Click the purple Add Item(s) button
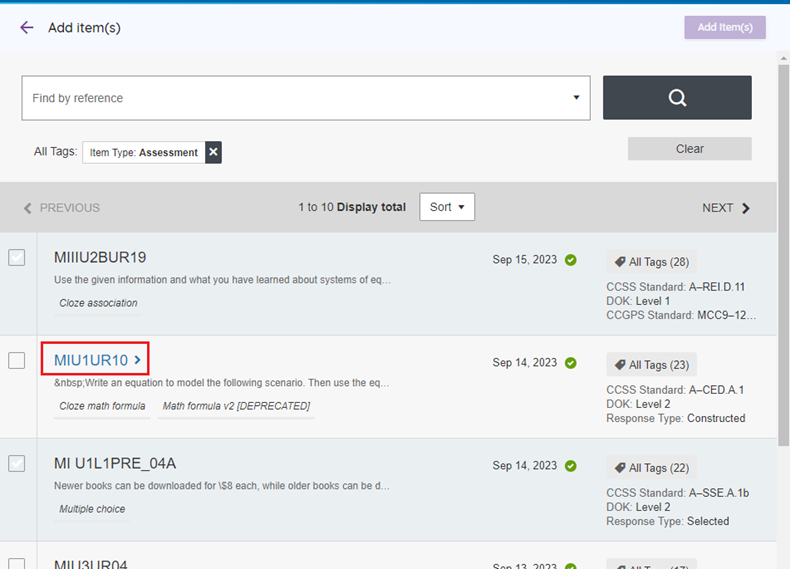 [725, 27]
